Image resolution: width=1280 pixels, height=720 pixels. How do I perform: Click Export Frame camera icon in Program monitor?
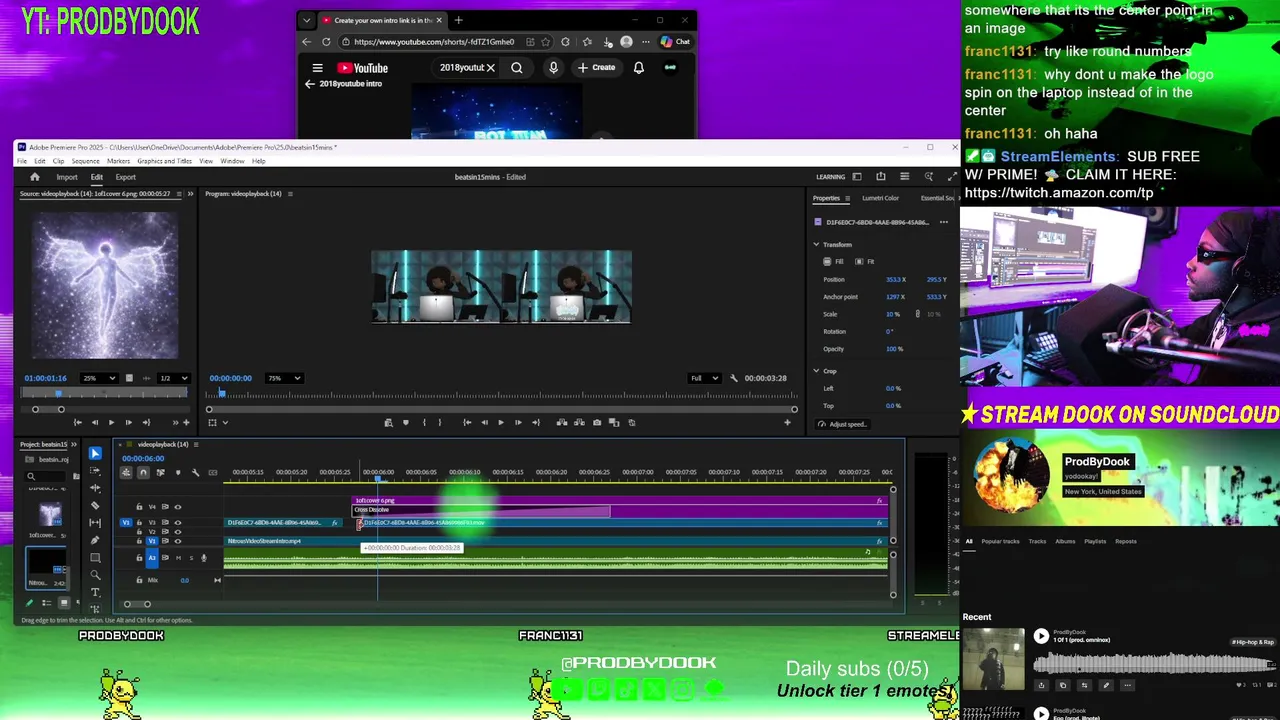pyautogui.click(x=597, y=422)
